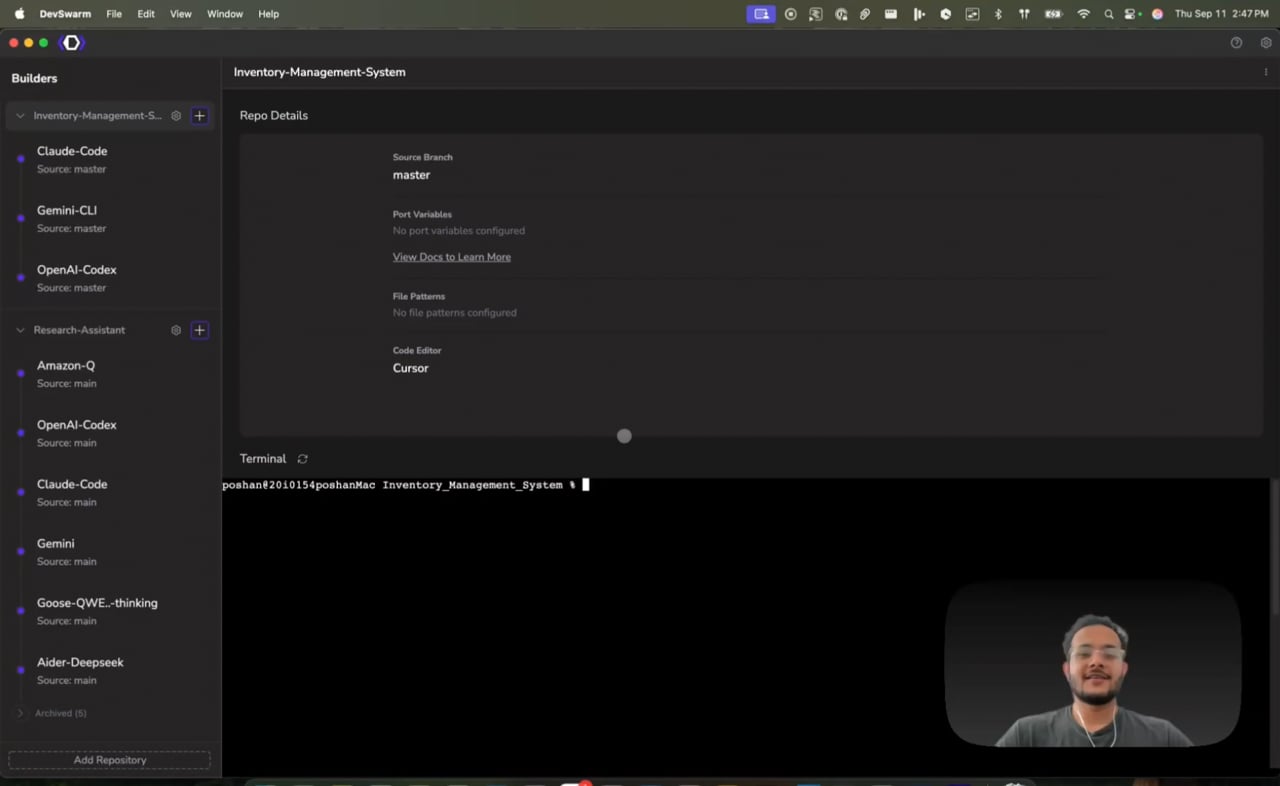1280x786 pixels.
Task: Expand the Archived (5) section
Action: tap(20, 713)
